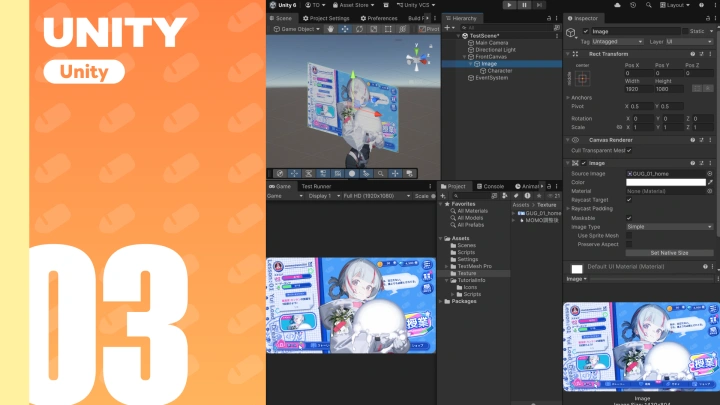Lock the Hierarchy panel
Viewport: 720px width, 405px height.
(x=549, y=18)
